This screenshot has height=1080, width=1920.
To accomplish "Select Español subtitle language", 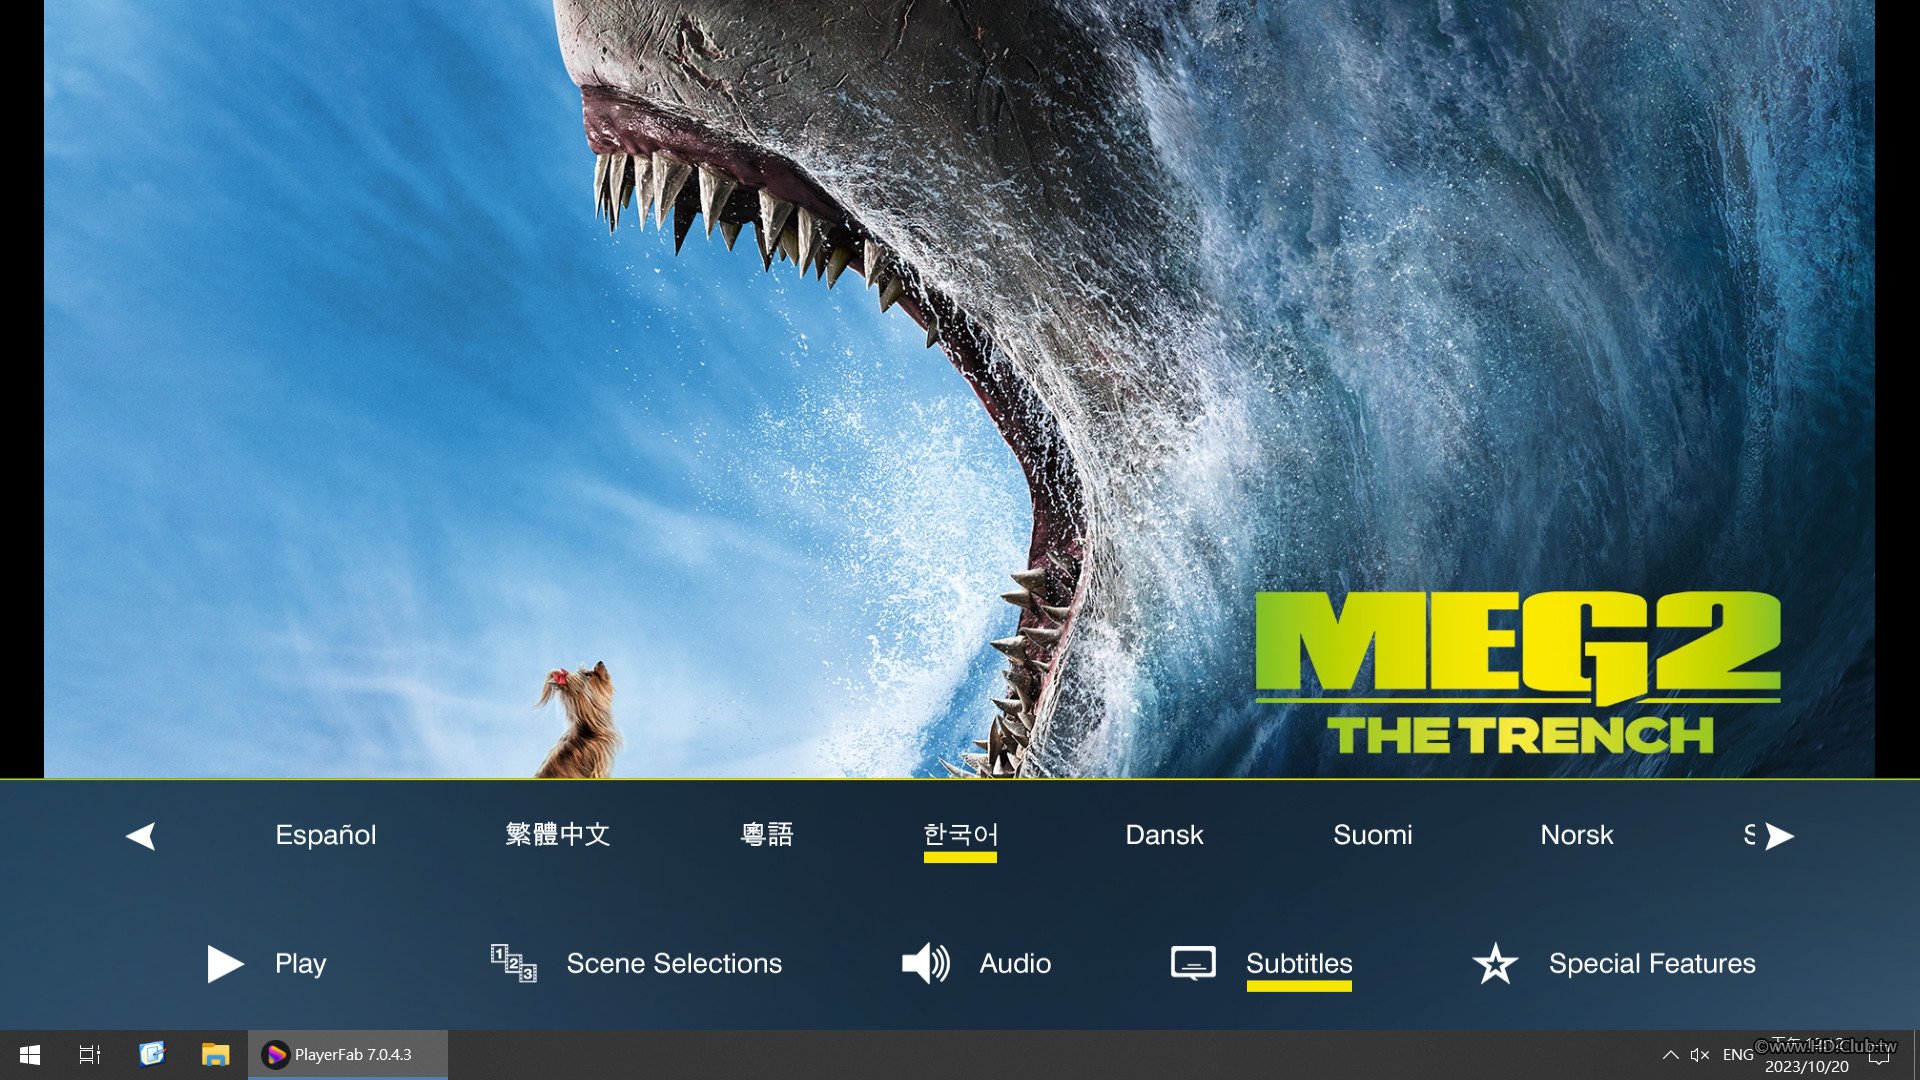I will [x=326, y=835].
